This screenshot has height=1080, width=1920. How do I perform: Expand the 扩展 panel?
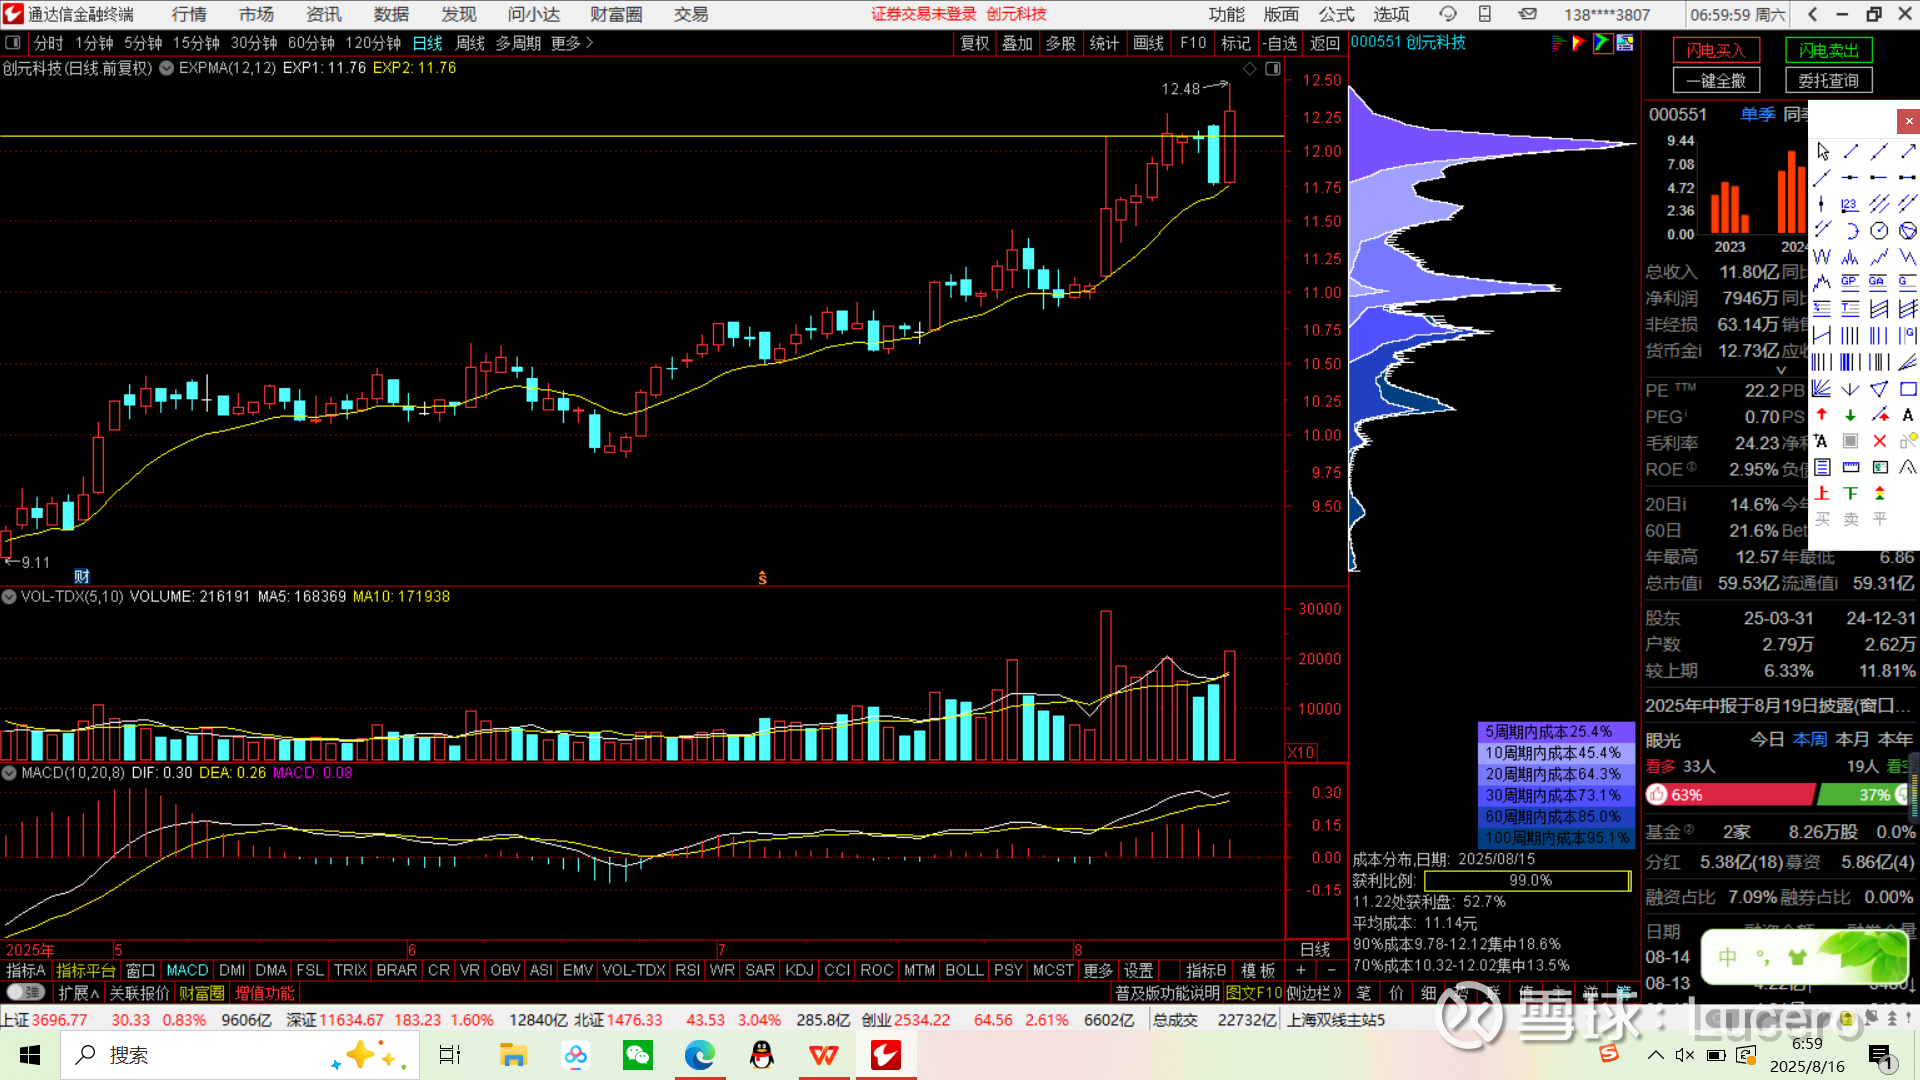click(x=79, y=993)
